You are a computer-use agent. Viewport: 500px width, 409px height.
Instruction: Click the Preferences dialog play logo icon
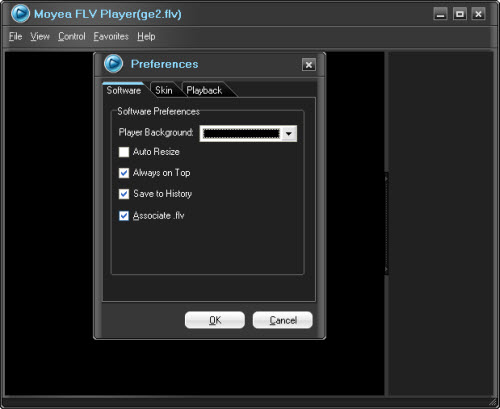[113, 63]
